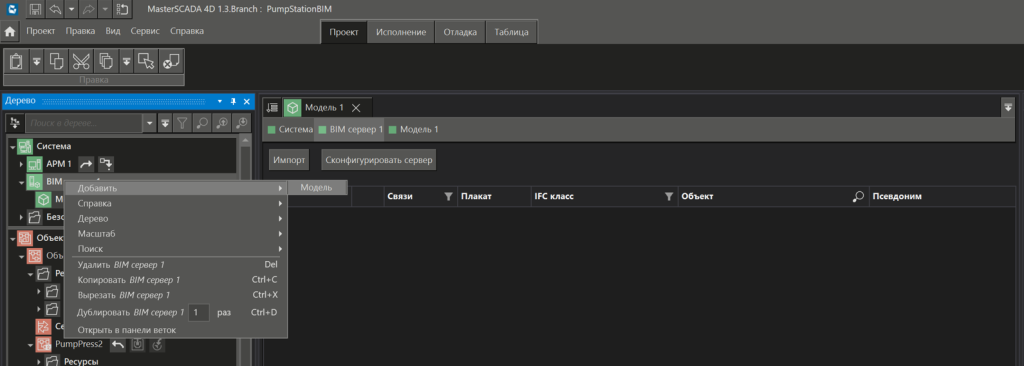The width and height of the screenshot is (1024, 366).
Task: Click the clipboard Paste icon
Action: pos(16,61)
